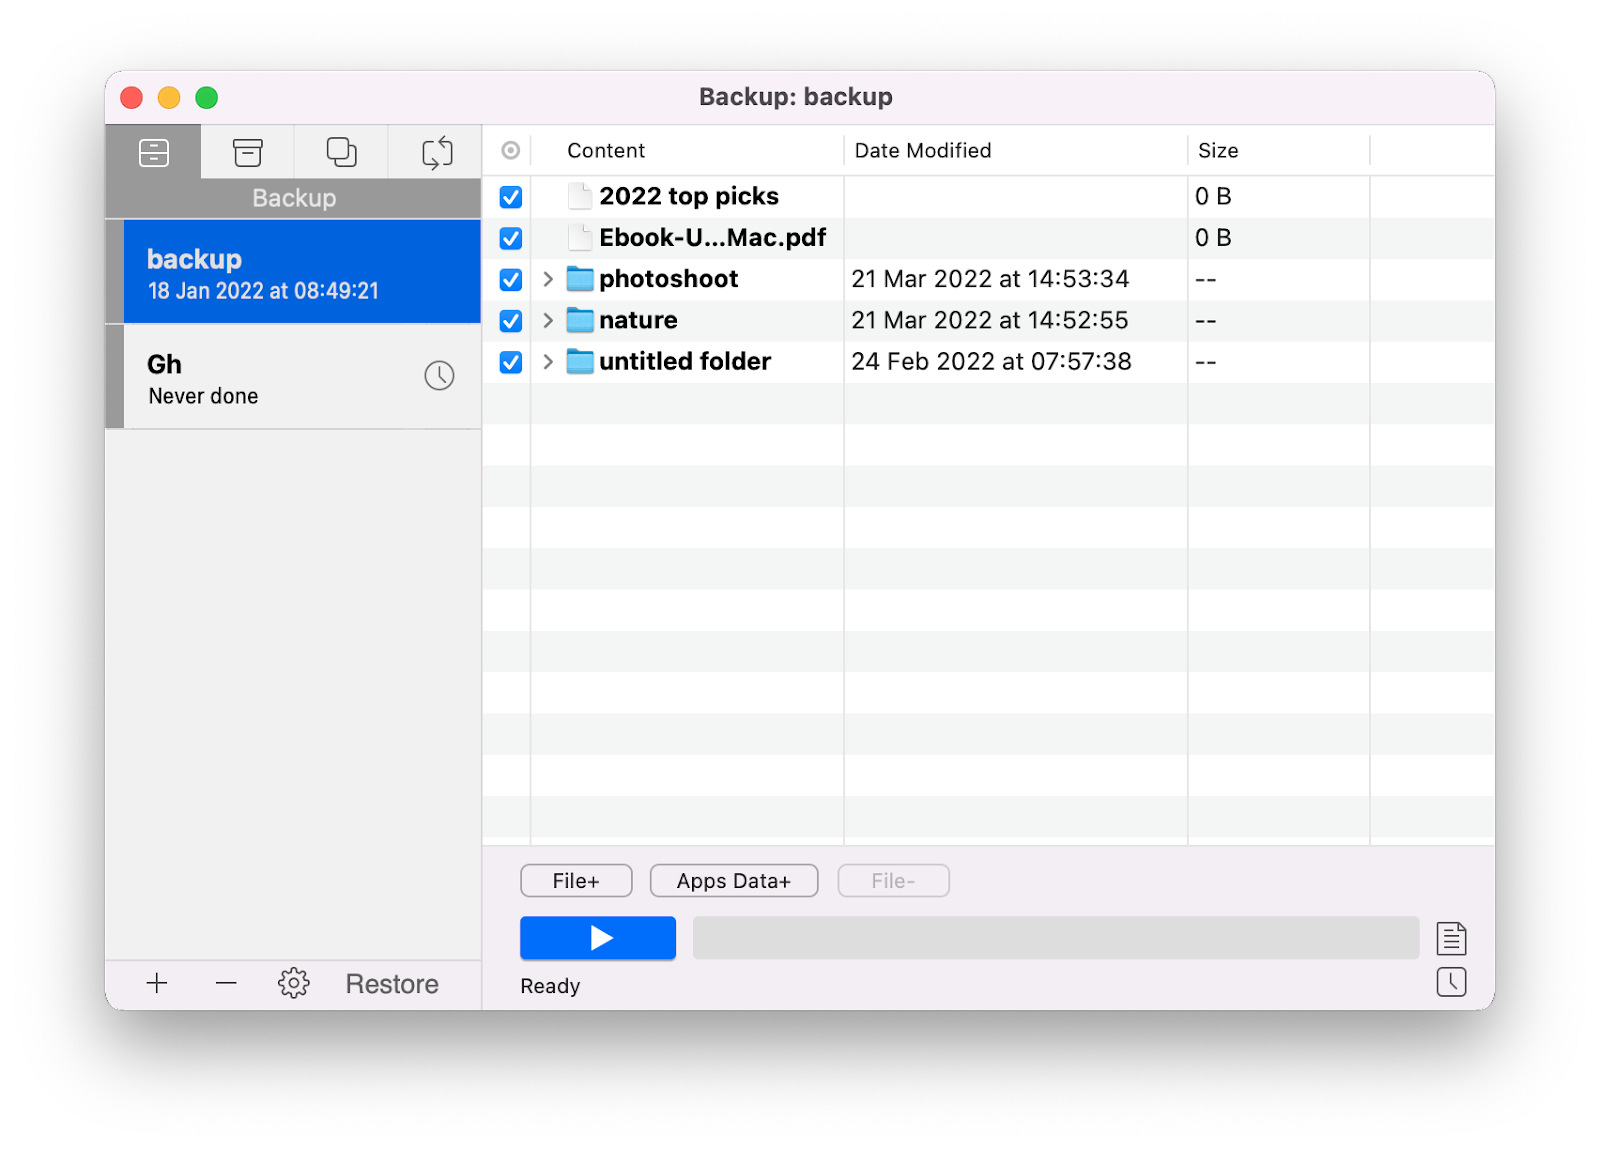Image resolution: width=1600 pixels, height=1149 pixels.
Task: Uncheck the nature folder
Action: pos(510,321)
